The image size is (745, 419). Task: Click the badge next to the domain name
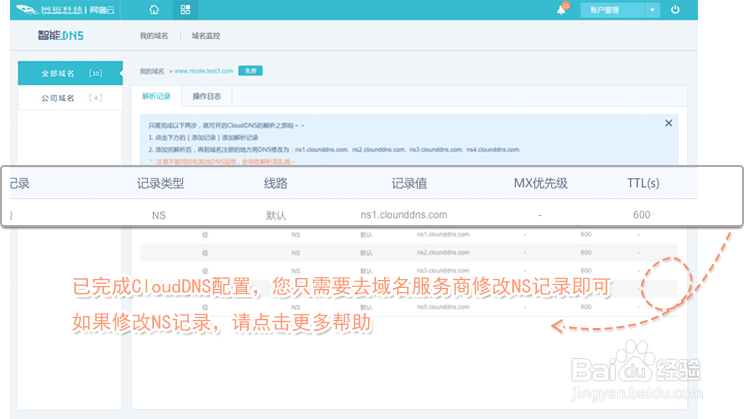(x=250, y=71)
